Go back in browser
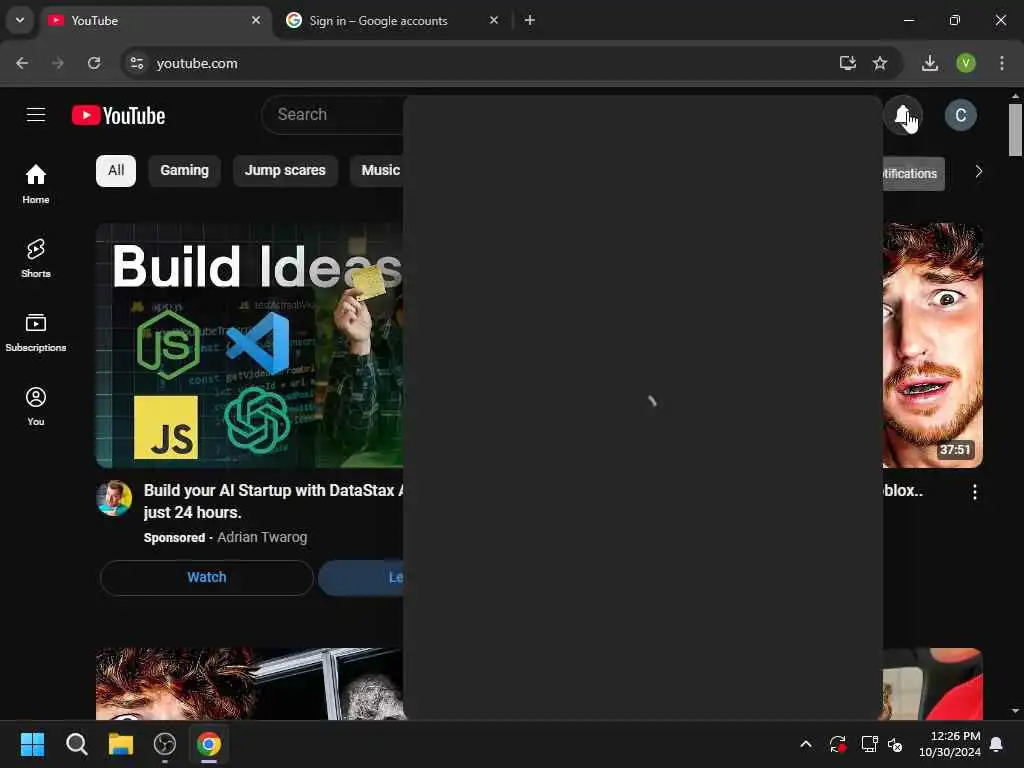Image resolution: width=1024 pixels, height=768 pixels. 22,63
